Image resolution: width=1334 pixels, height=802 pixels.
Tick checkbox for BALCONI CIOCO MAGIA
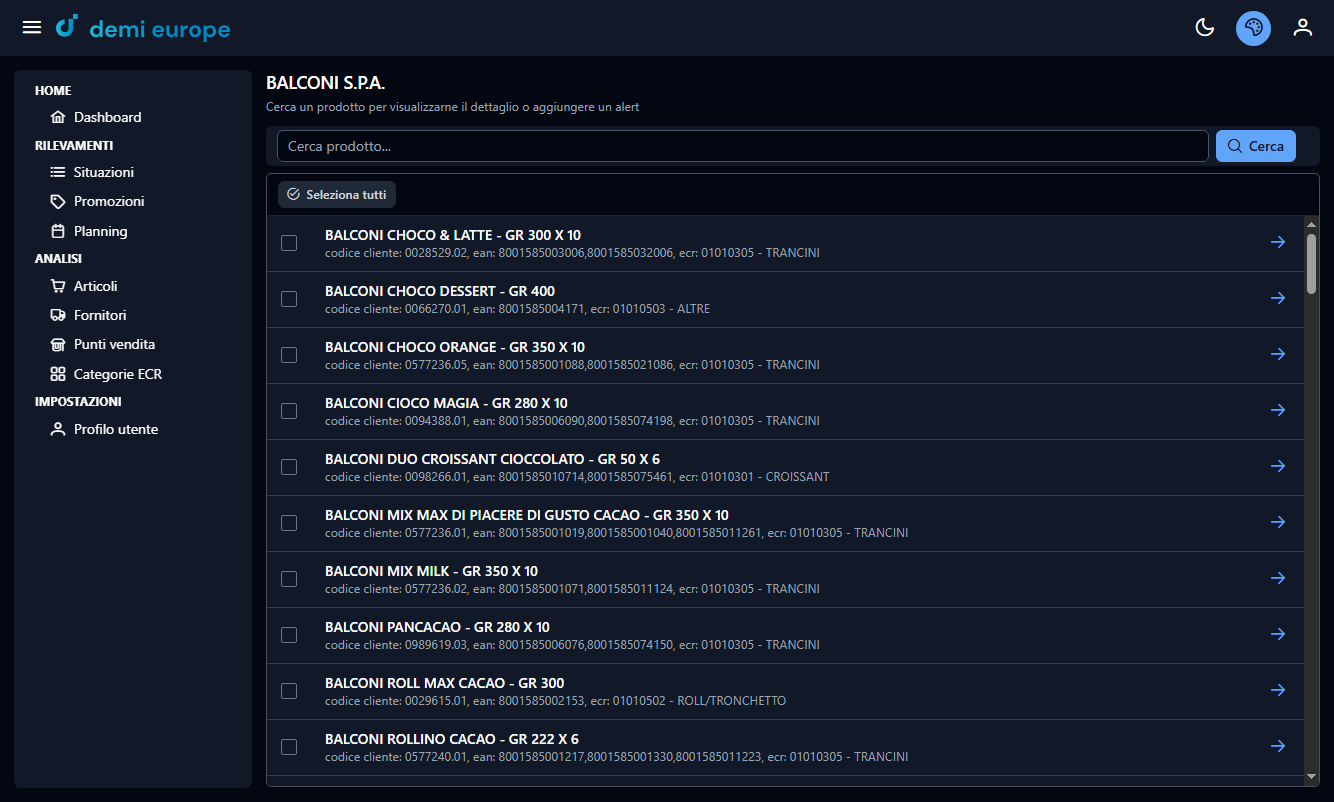point(289,411)
